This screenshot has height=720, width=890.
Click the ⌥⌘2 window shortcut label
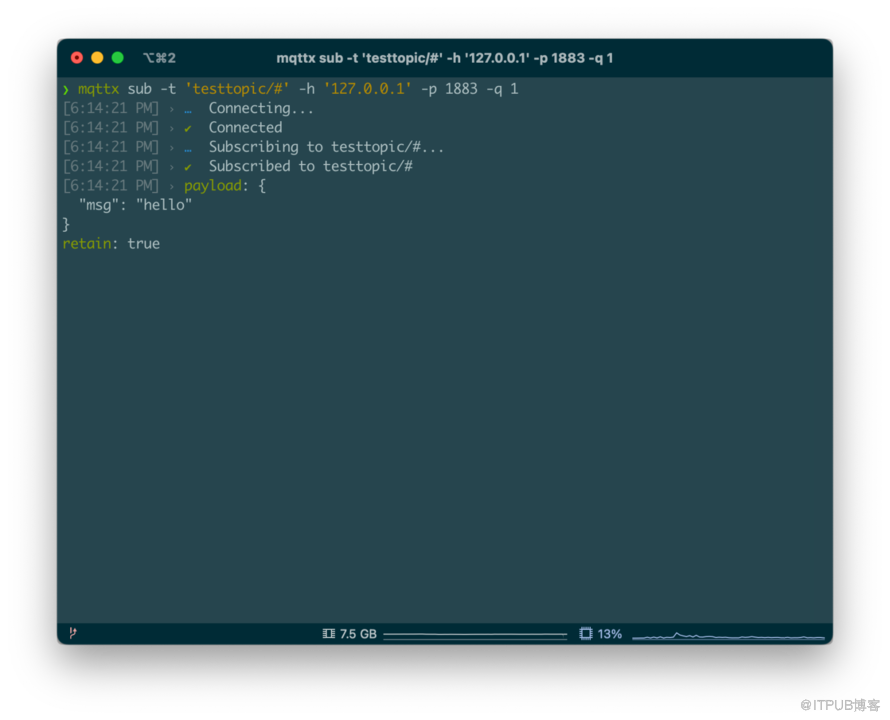point(159,58)
